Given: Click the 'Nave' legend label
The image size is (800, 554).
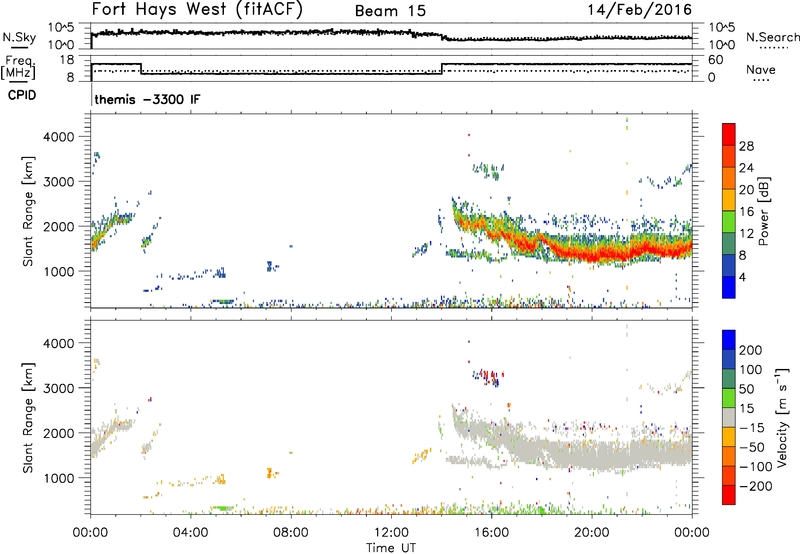Looking at the screenshot, I should [x=761, y=69].
